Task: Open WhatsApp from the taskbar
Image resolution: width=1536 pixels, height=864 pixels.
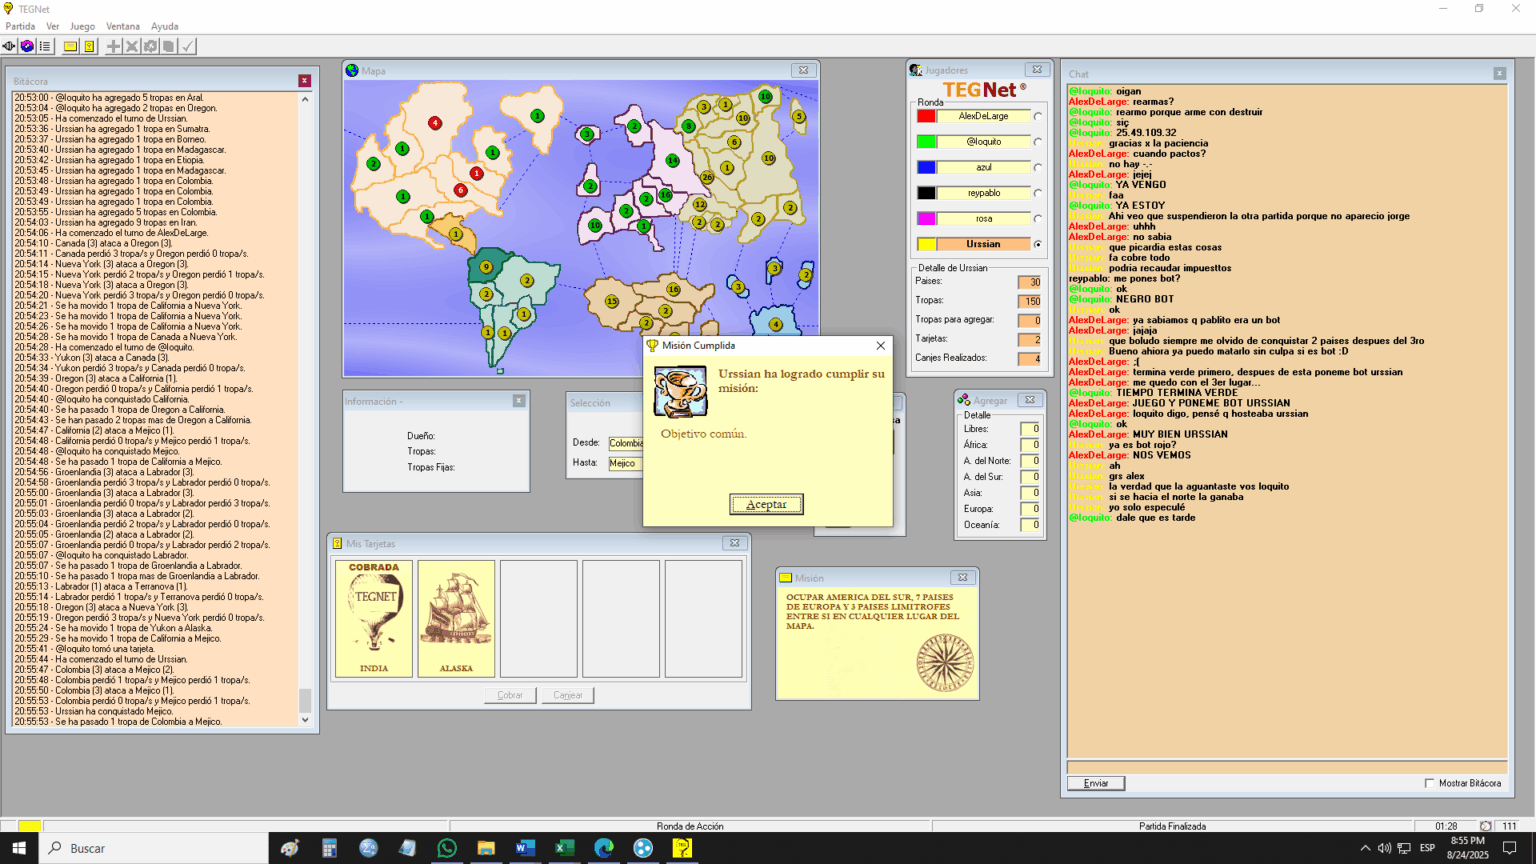Action: pos(446,848)
